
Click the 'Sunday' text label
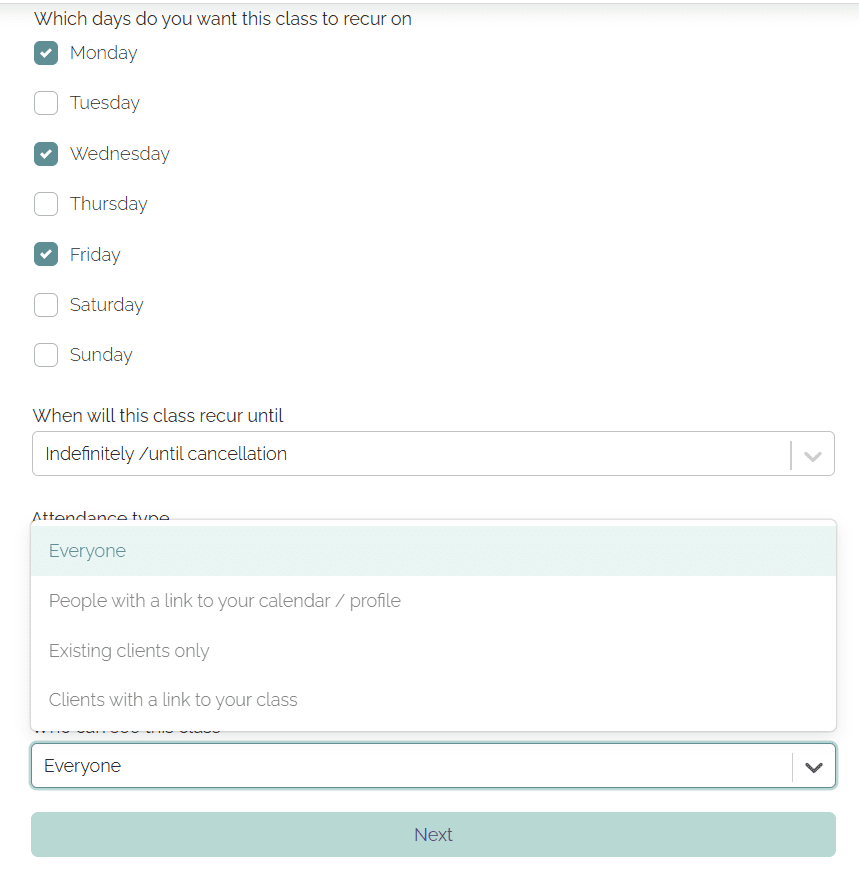101,355
